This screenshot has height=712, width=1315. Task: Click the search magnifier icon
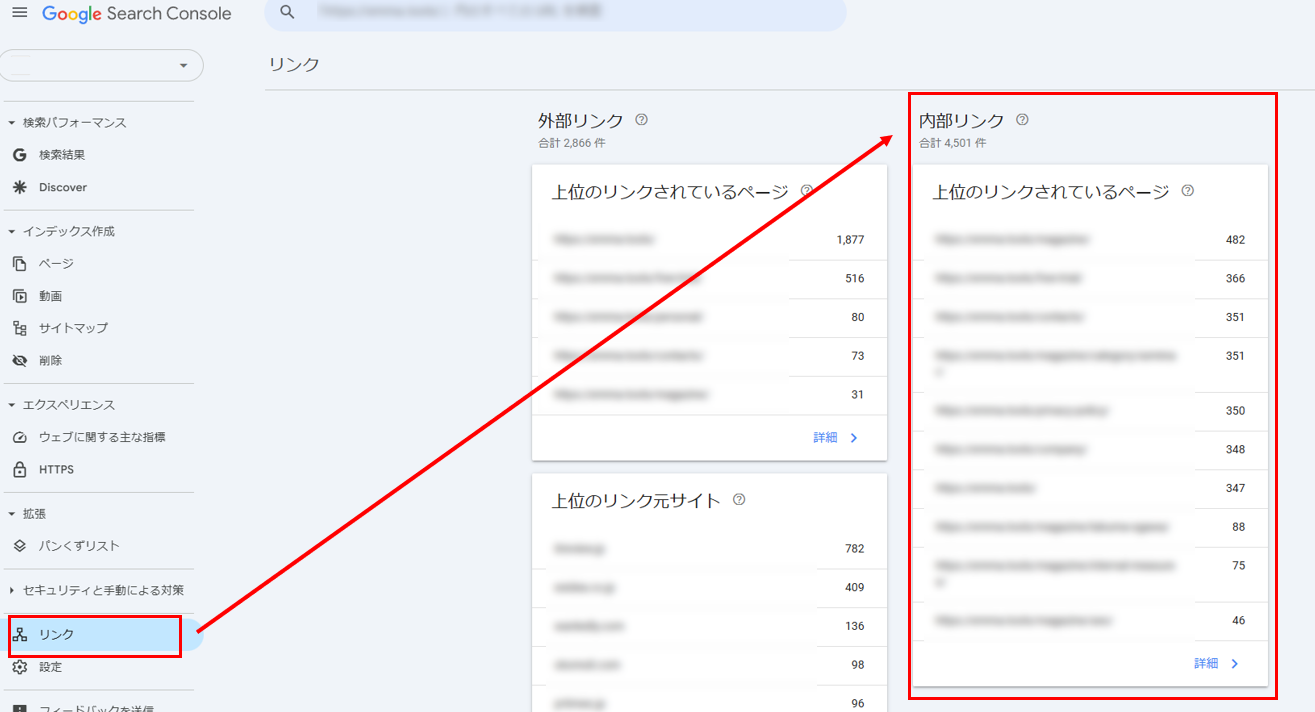pyautogui.click(x=288, y=12)
